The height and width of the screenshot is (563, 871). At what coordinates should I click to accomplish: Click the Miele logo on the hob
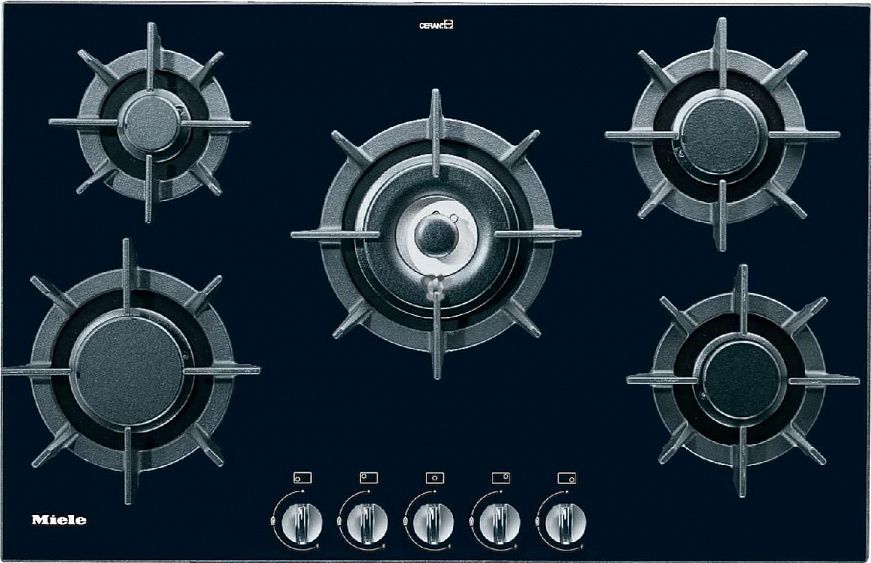pos(59,519)
